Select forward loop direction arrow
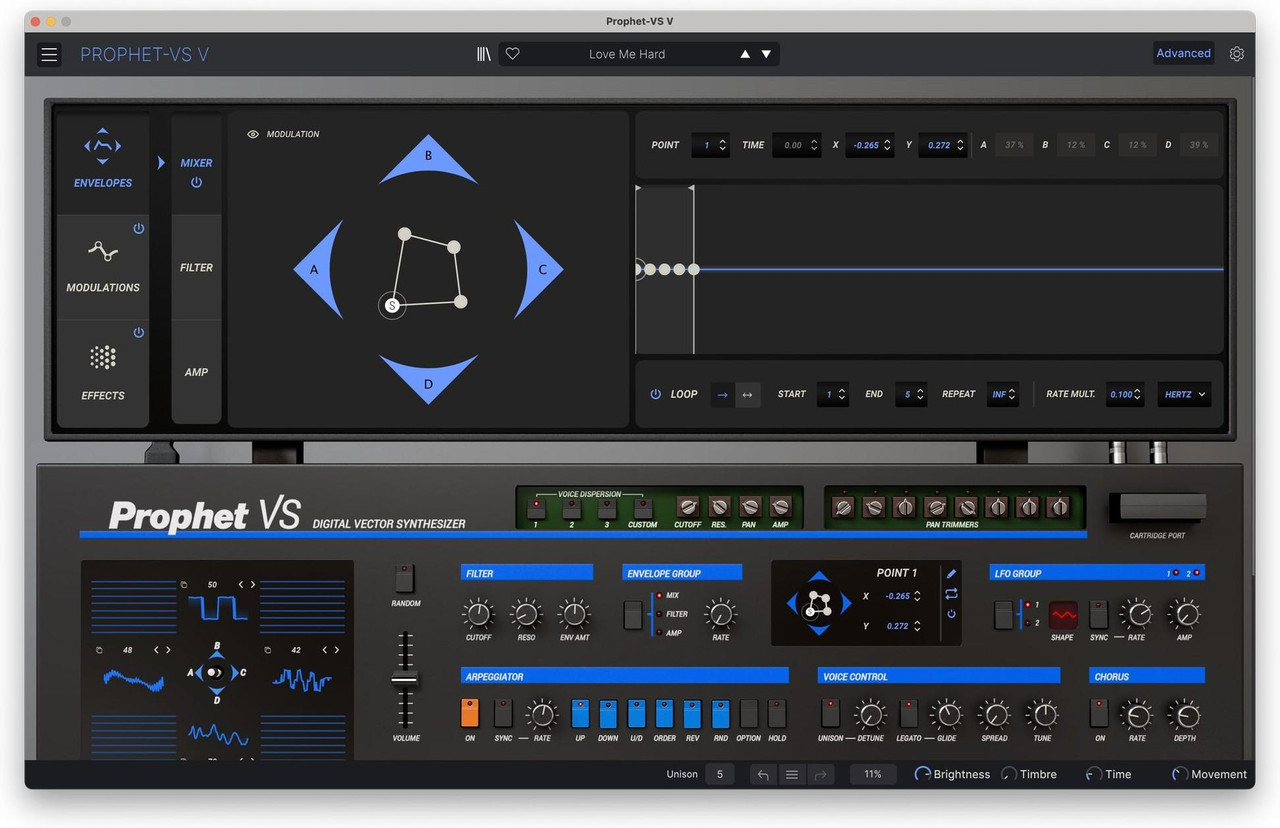Viewport: 1280px width, 828px height. point(722,394)
